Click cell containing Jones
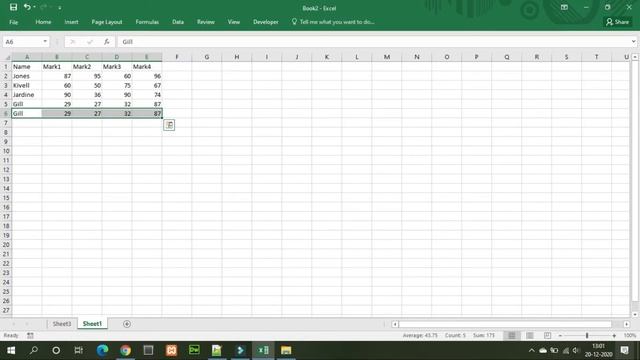This screenshot has height=360, width=640. point(27,76)
